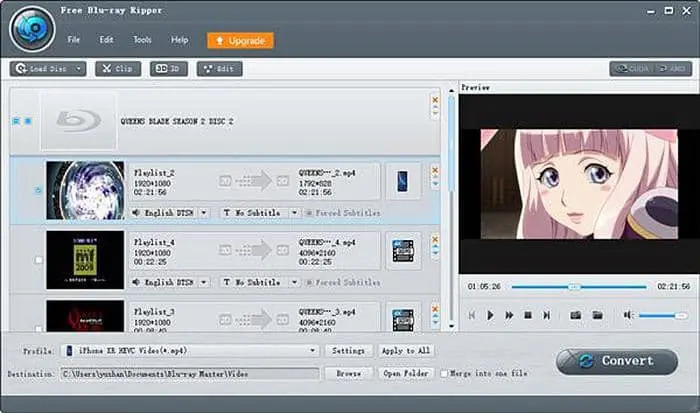Mute audio with speaker icon
The width and height of the screenshot is (700, 413).
pos(628,315)
